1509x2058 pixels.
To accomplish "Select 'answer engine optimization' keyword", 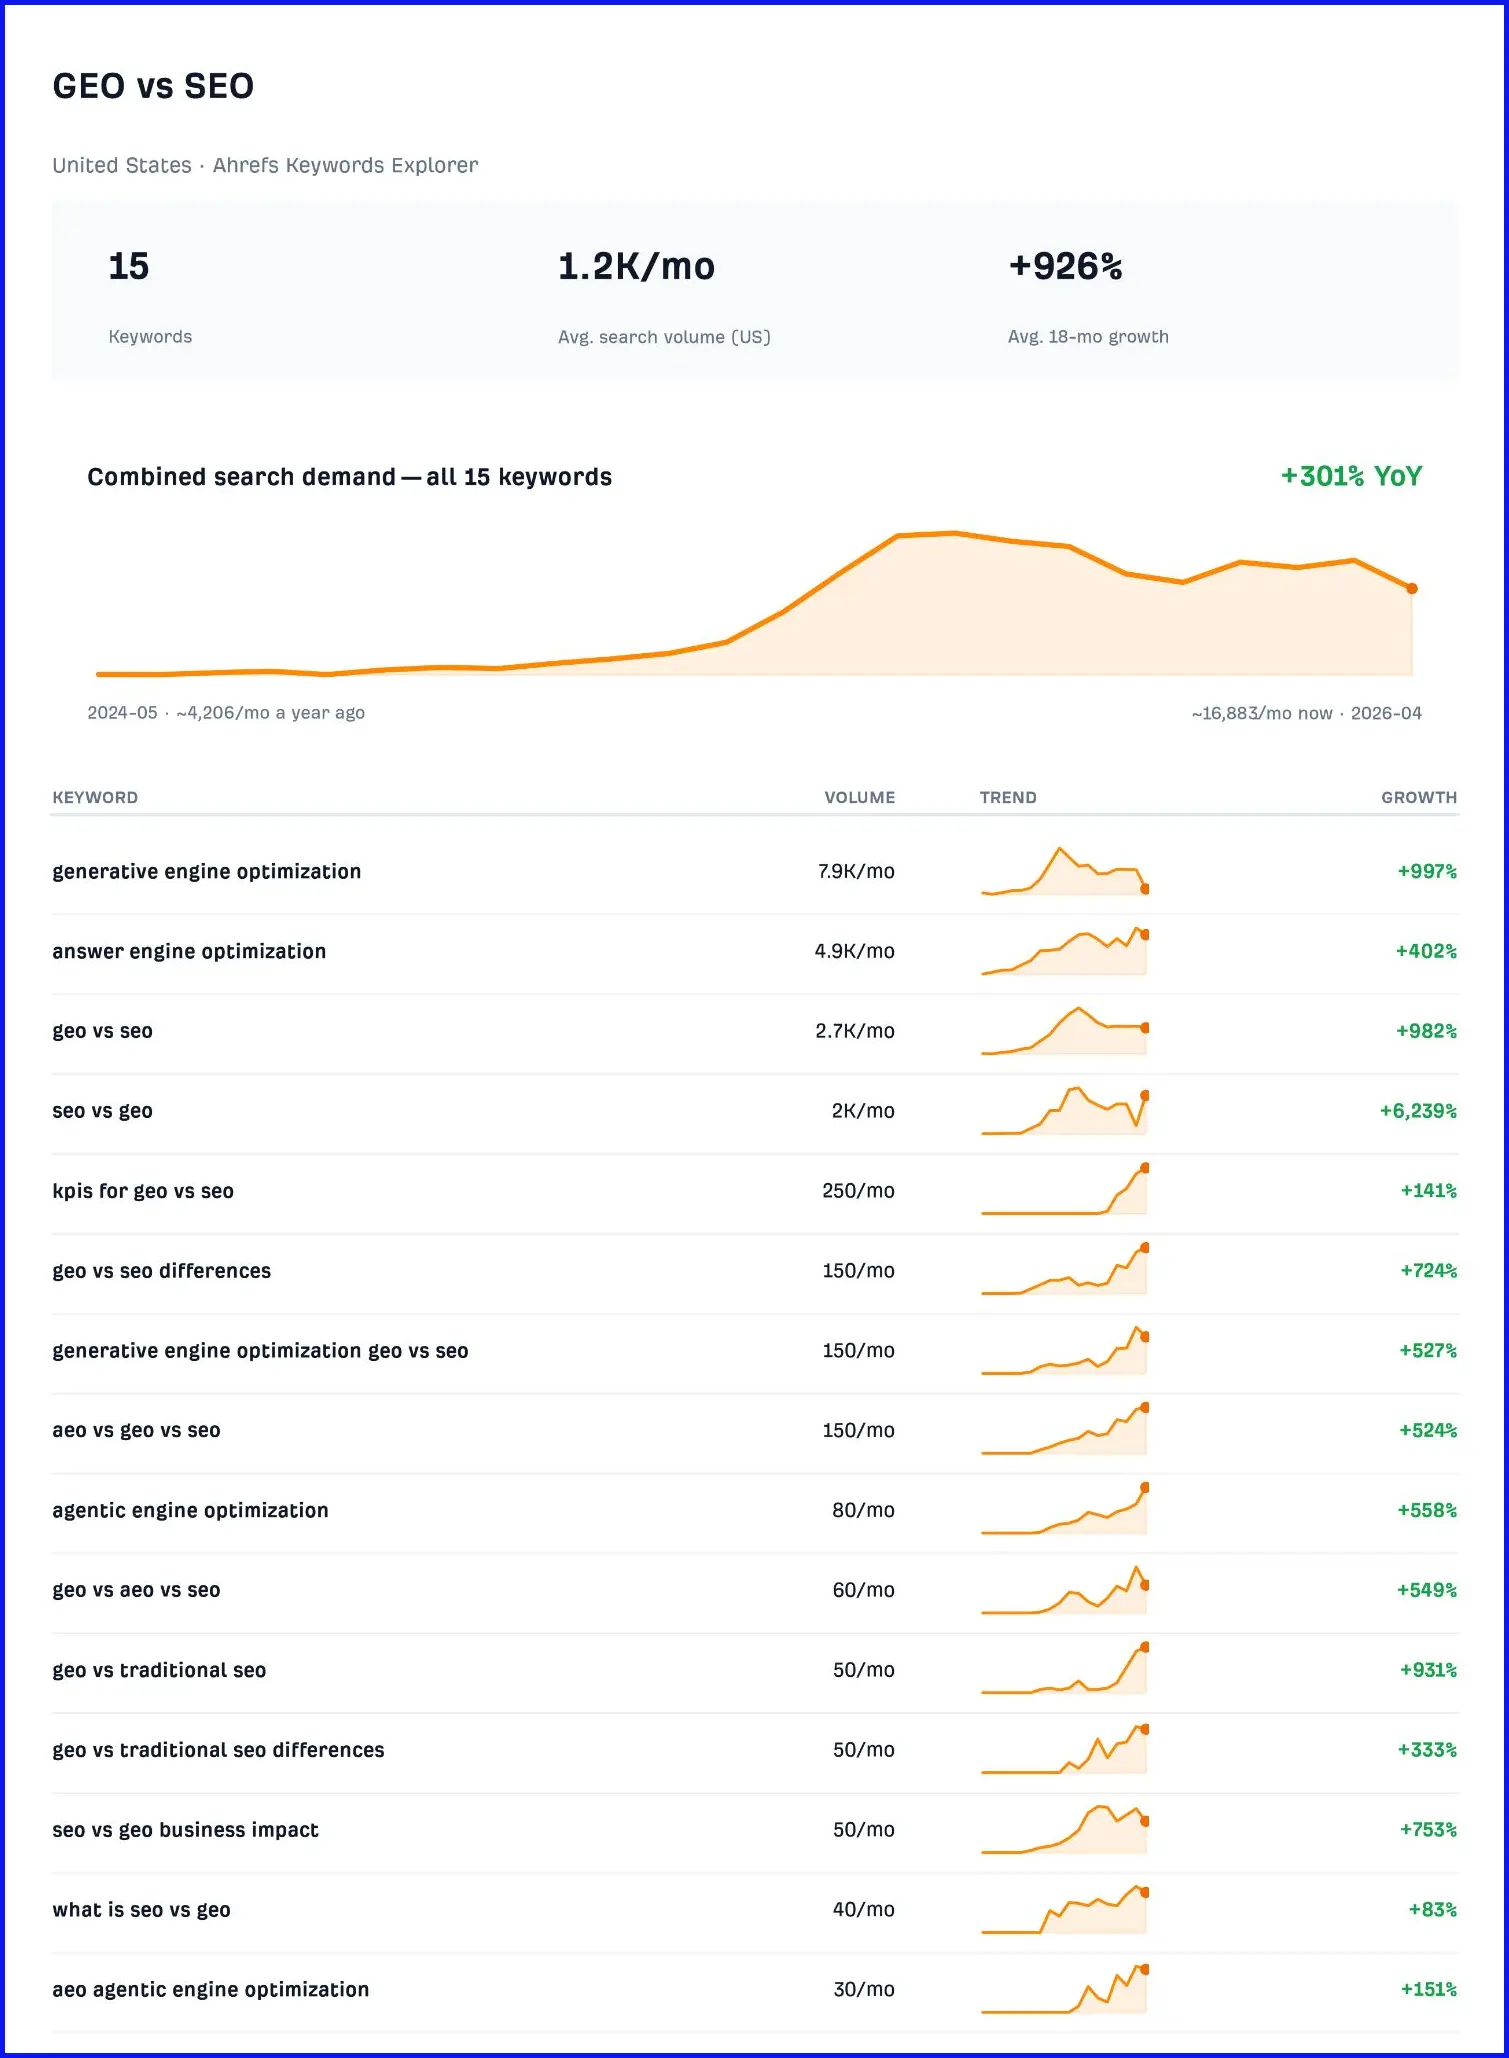I will point(189,951).
